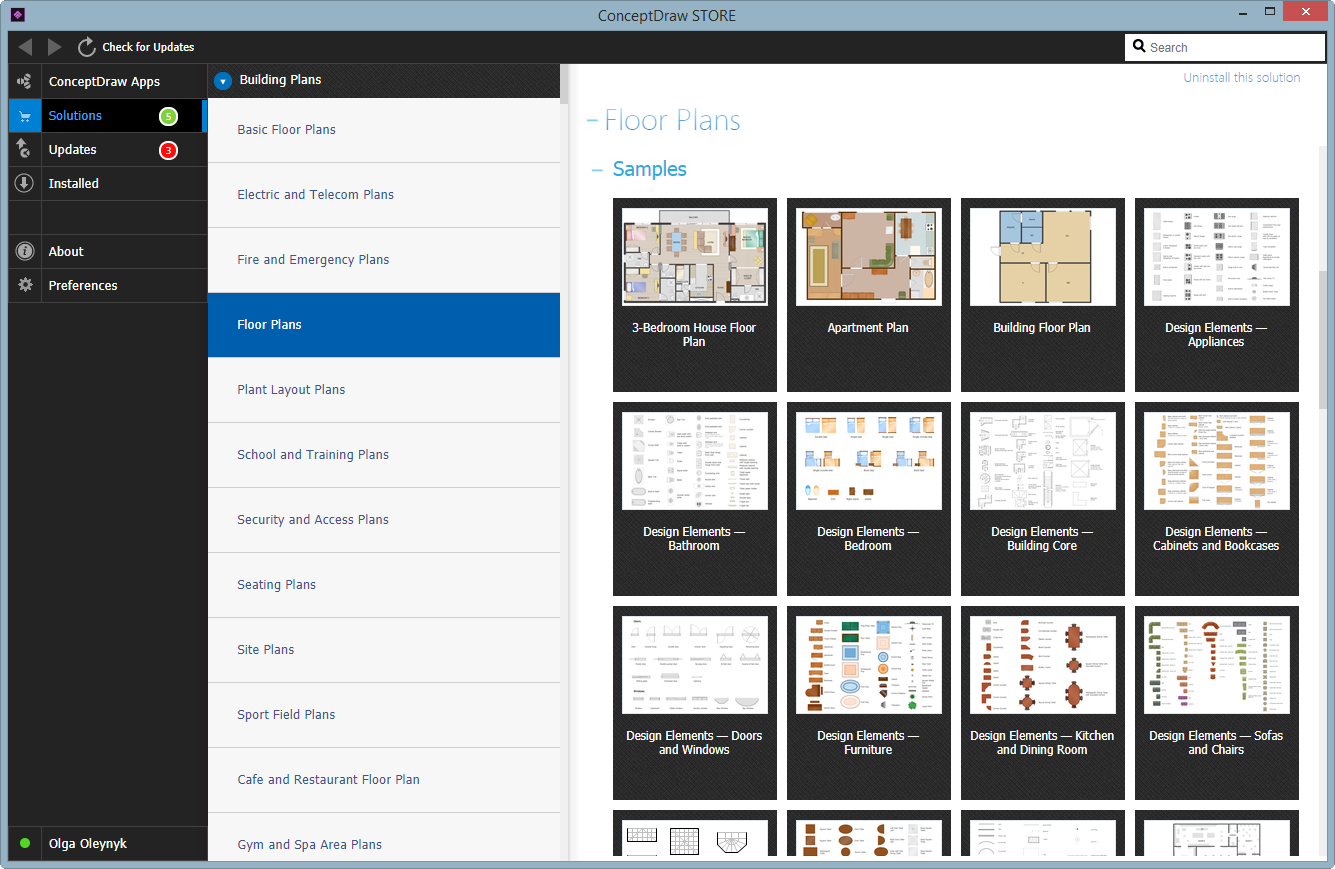1335x869 pixels.
Task: Click the ConceptDraw Apps sidebar icon
Action: 25,82
